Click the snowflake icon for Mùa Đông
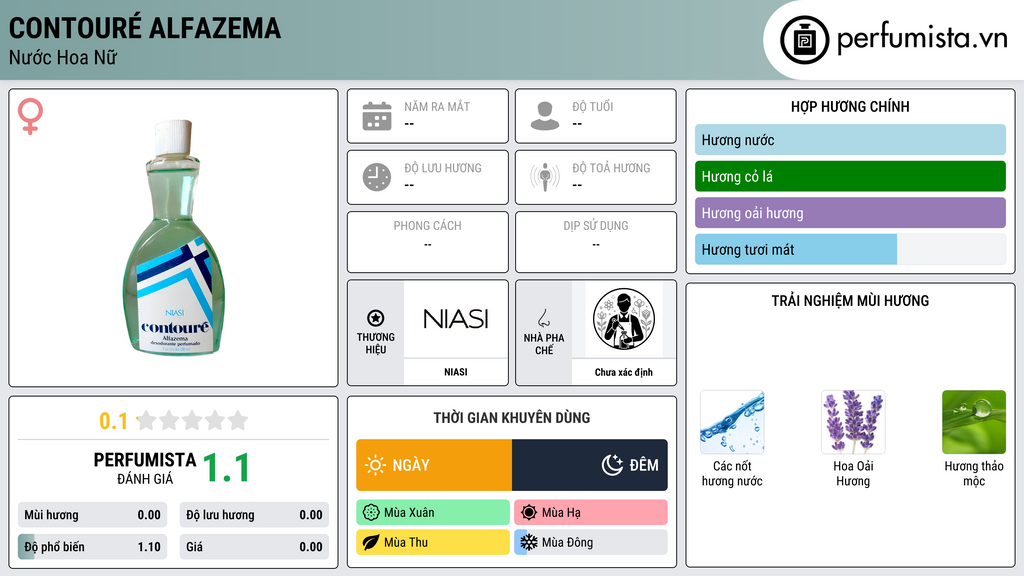The width and height of the screenshot is (1024, 576). (528, 542)
